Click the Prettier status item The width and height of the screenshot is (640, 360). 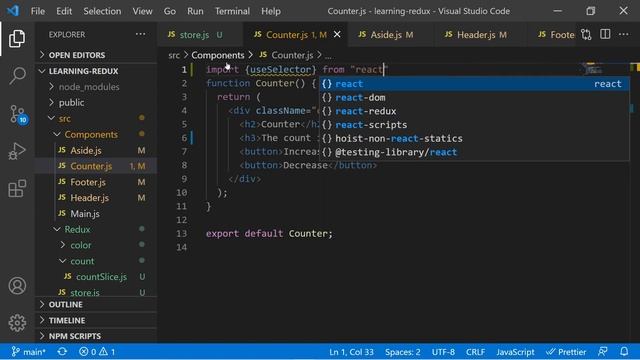pyautogui.click(x=566, y=352)
